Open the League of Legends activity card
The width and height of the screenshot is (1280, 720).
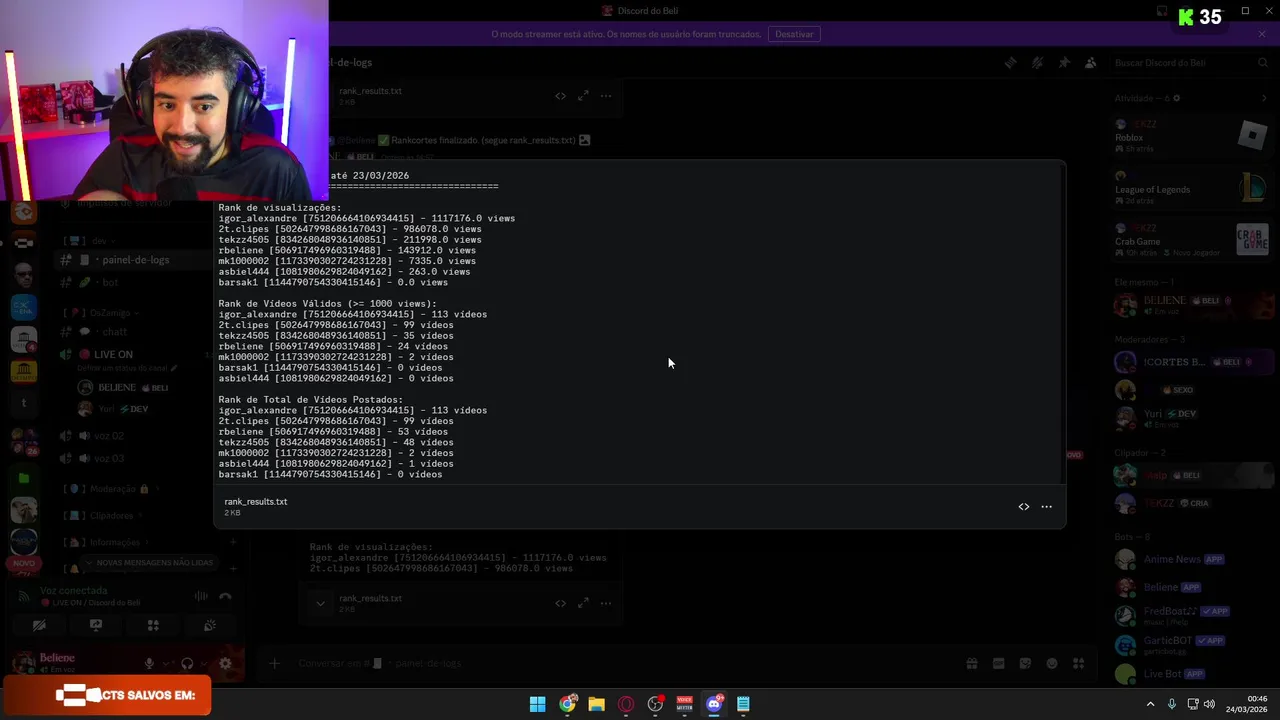(1192, 188)
